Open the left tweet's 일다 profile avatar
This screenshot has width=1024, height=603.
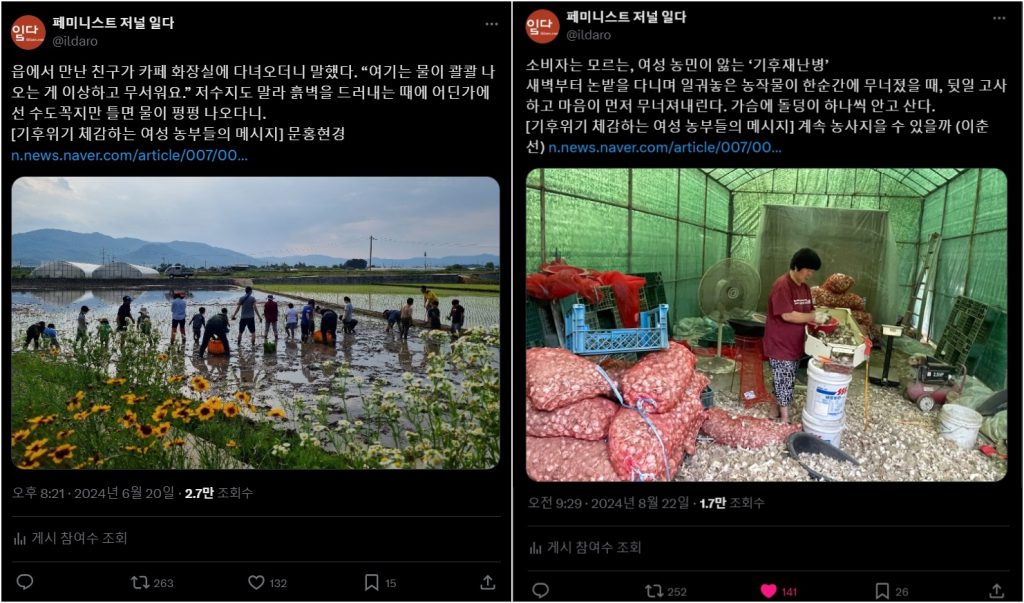coord(28,32)
